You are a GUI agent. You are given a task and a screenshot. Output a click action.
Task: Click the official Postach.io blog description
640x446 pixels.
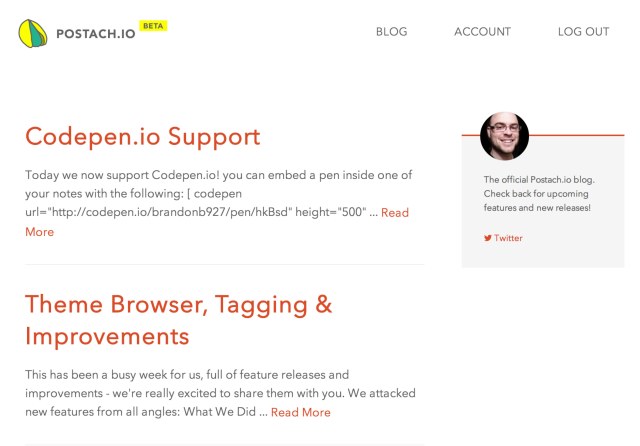[x=539, y=193]
